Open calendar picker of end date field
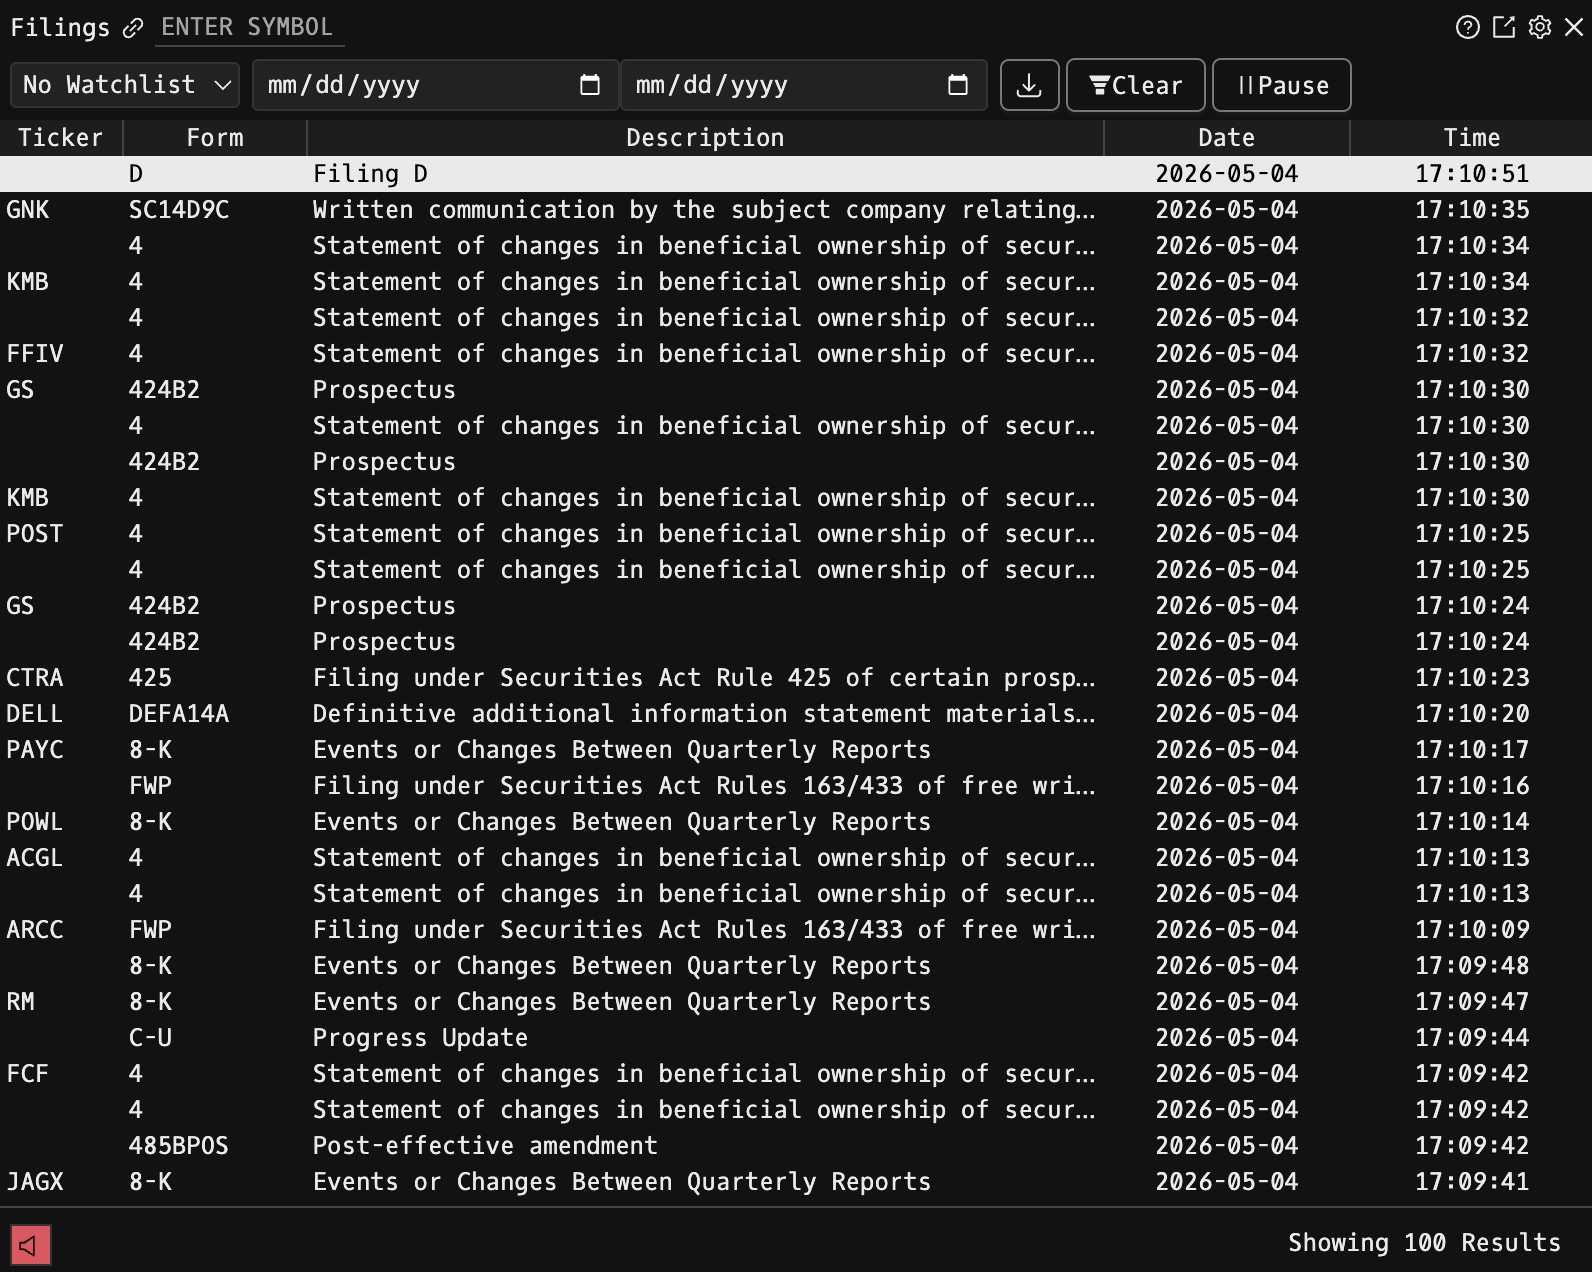1592x1272 pixels. click(958, 85)
